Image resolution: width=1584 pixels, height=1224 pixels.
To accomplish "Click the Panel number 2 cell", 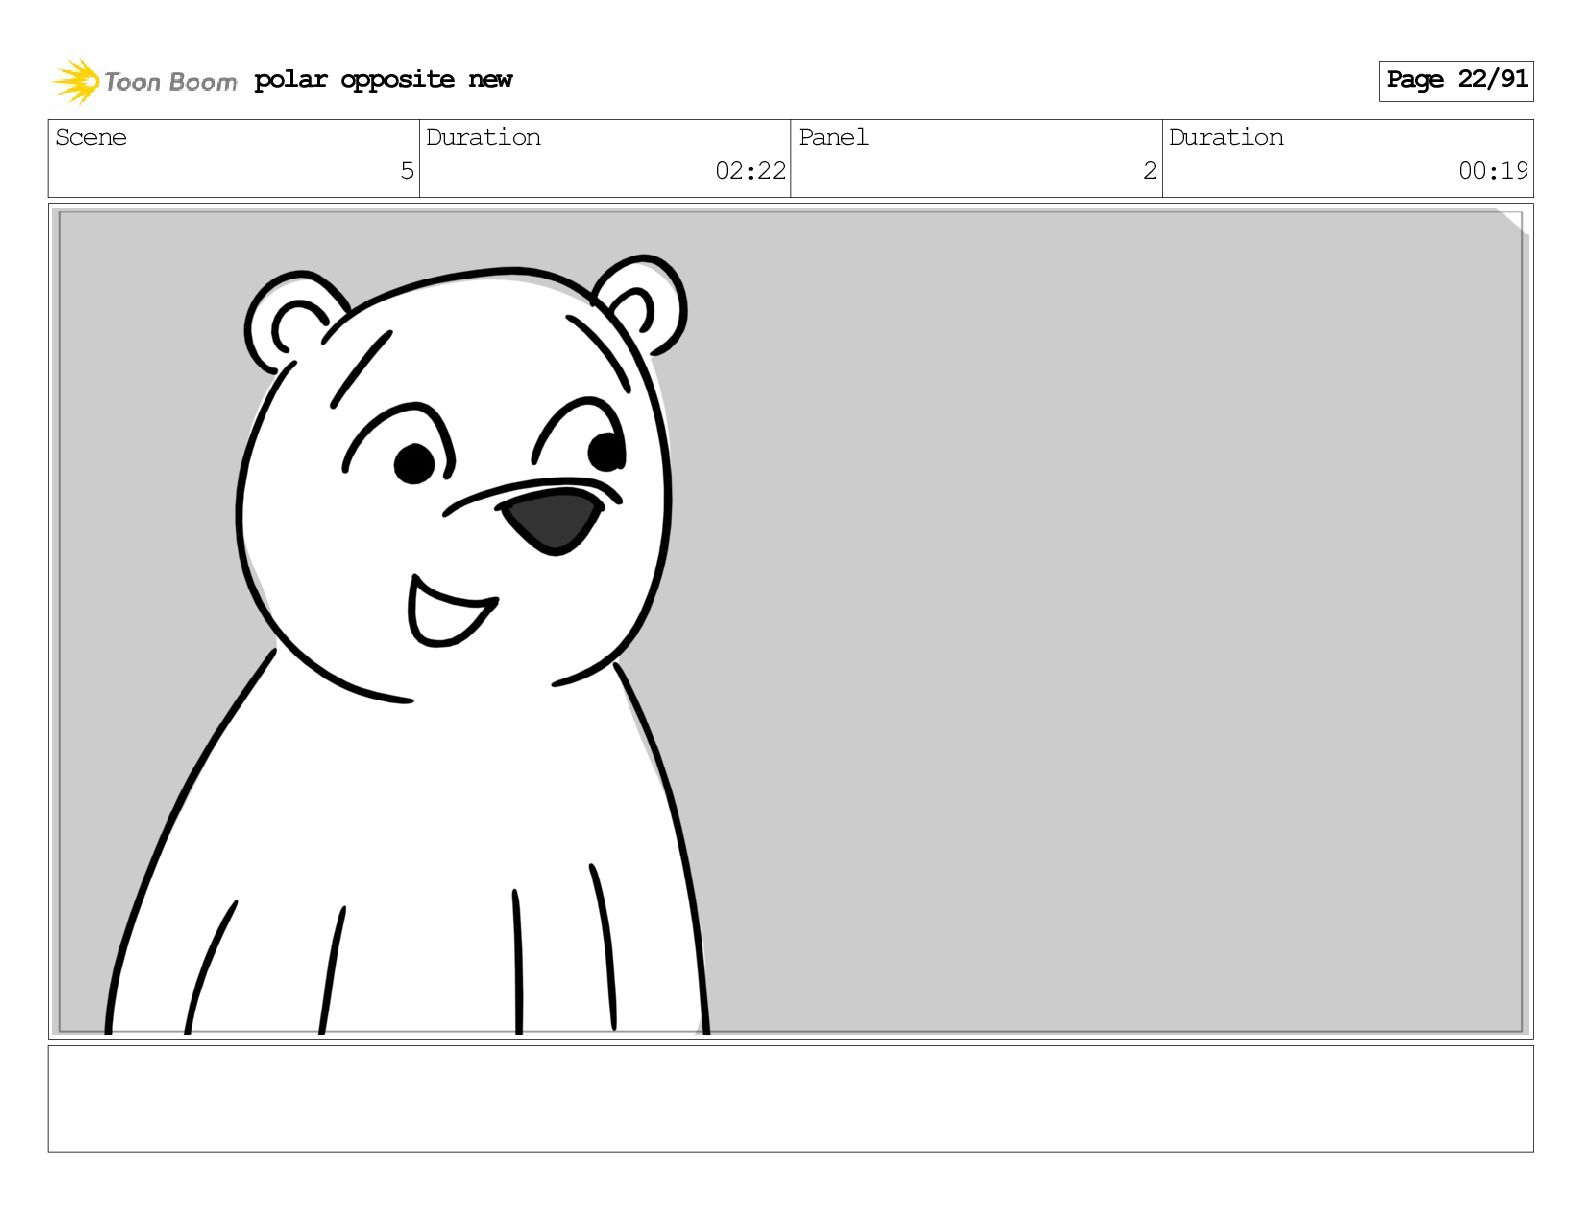I will click(x=976, y=159).
